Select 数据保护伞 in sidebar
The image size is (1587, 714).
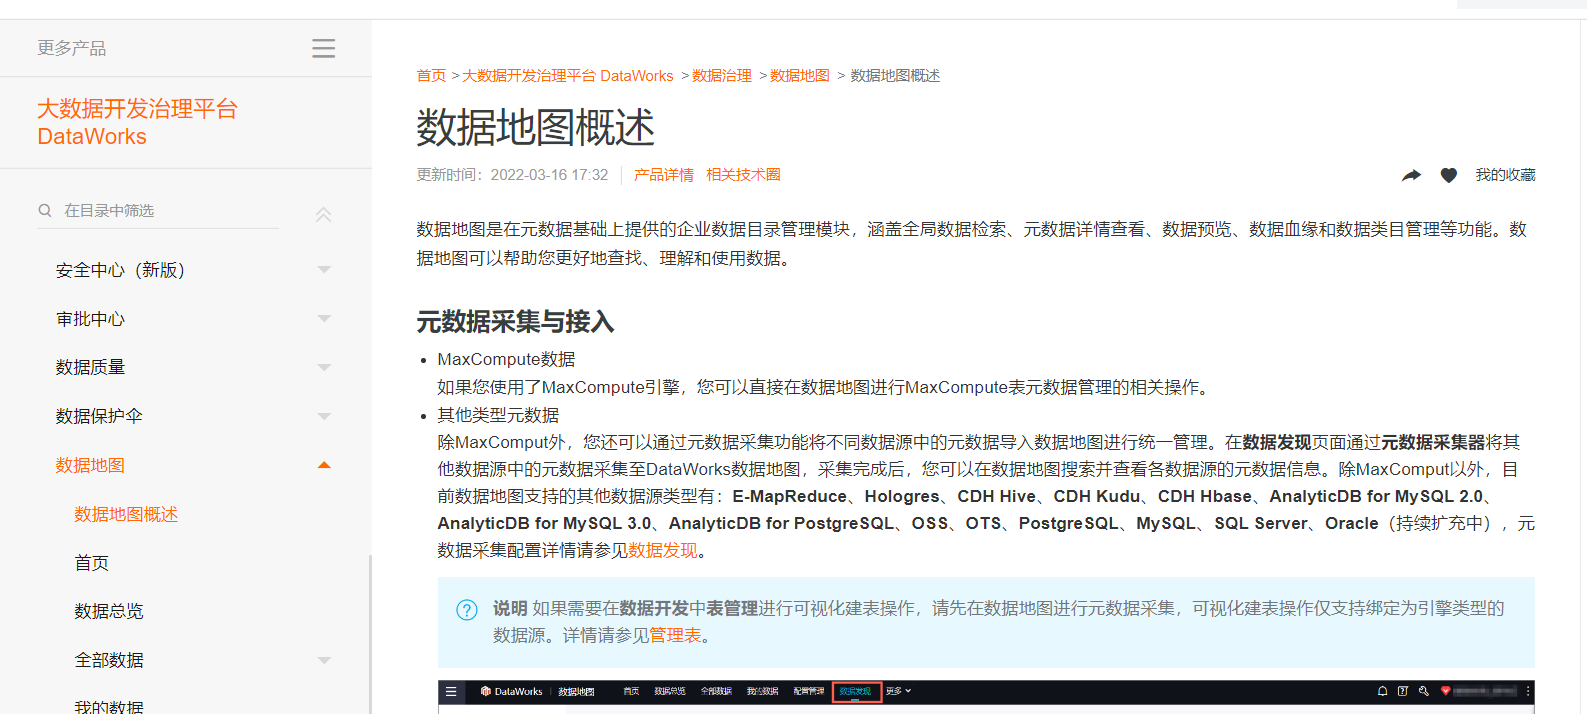99,416
